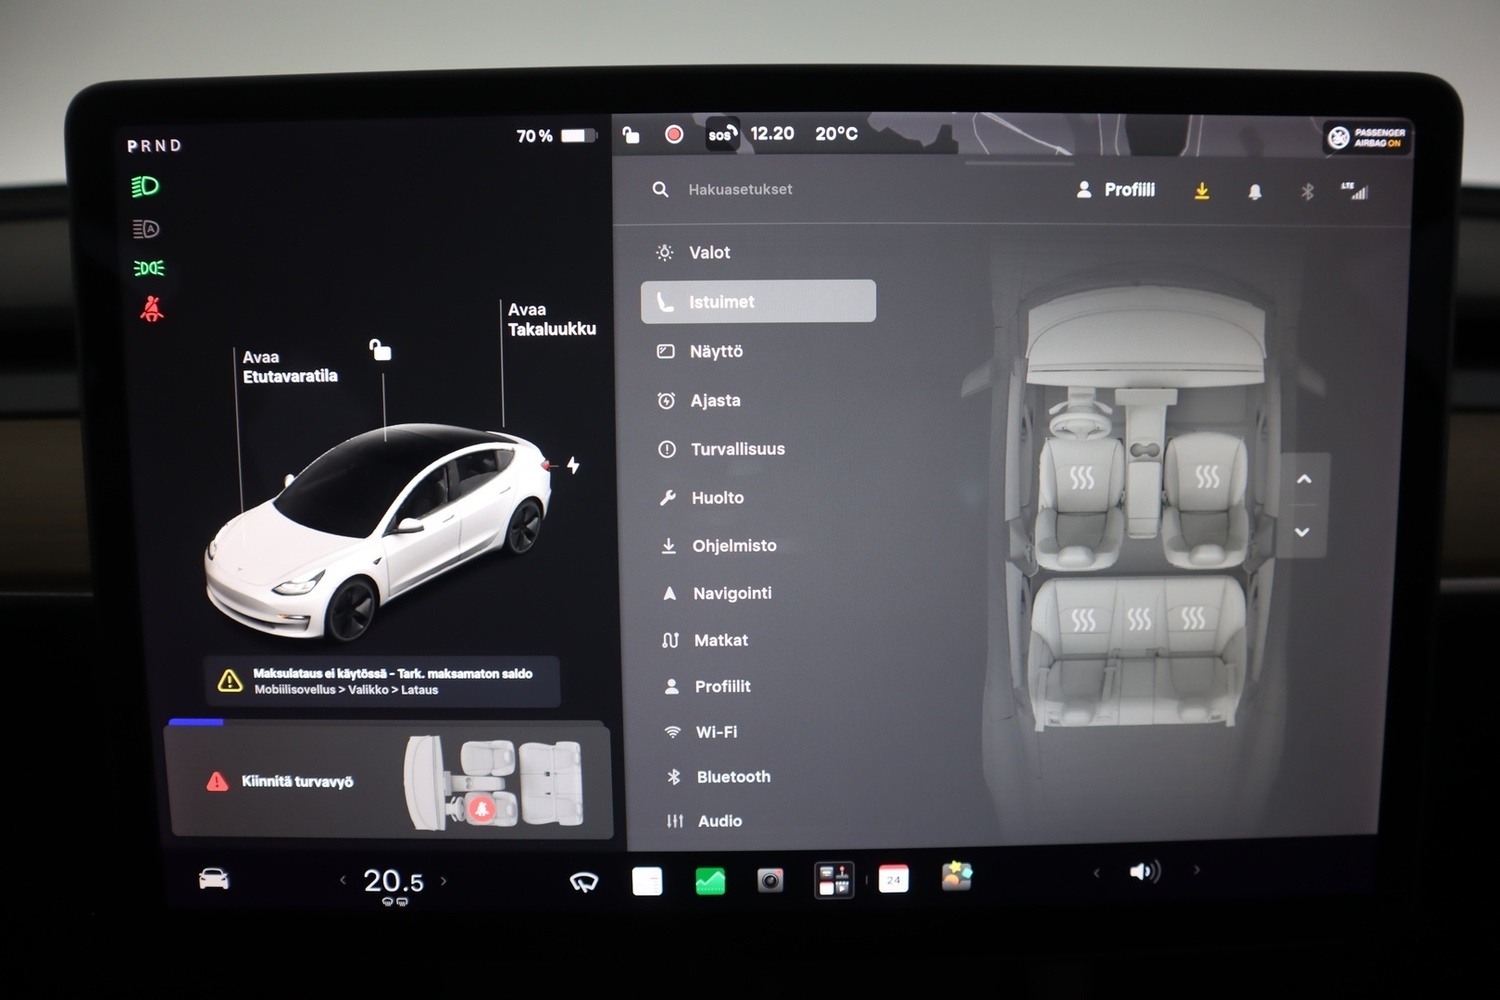
Task: Click the volume speaker icon
Action: click(x=1144, y=872)
